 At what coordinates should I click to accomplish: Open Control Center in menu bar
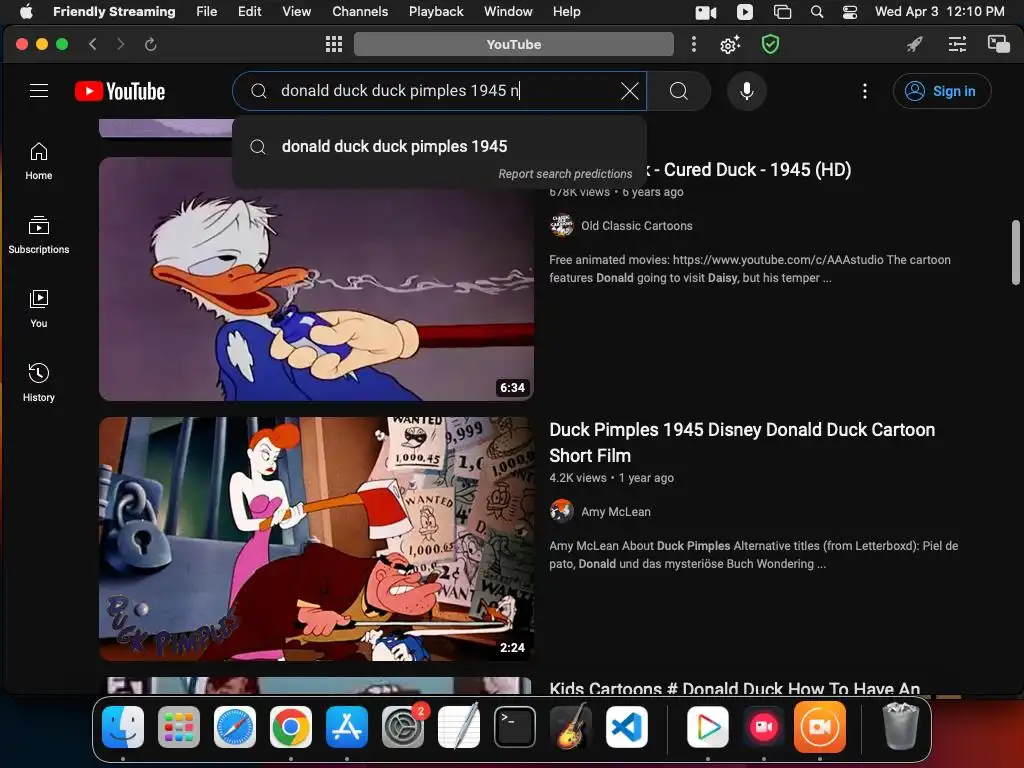pos(850,12)
